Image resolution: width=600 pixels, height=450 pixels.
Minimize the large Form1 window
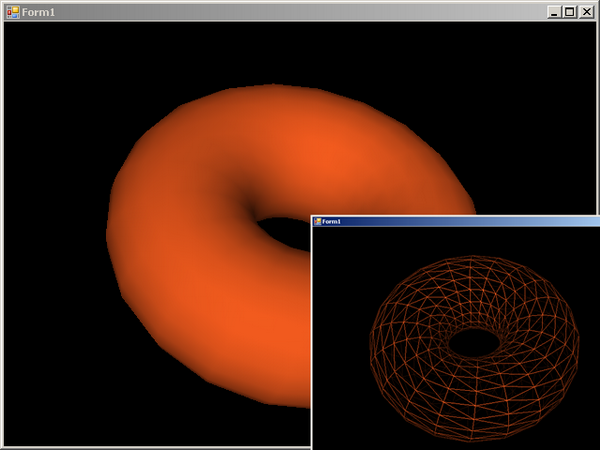click(554, 12)
